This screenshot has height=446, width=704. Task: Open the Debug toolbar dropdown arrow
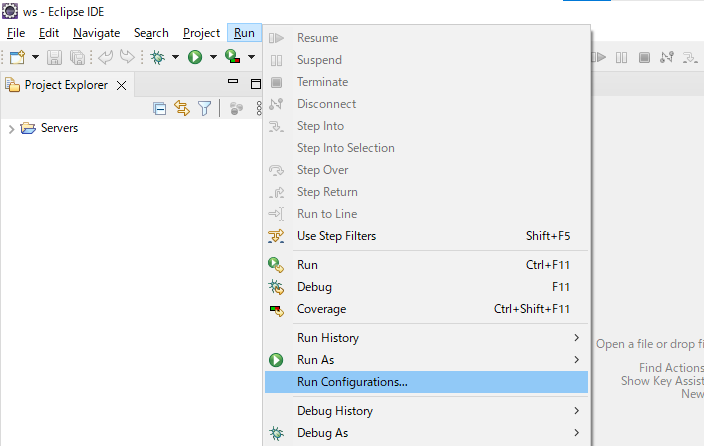point(176,57)
